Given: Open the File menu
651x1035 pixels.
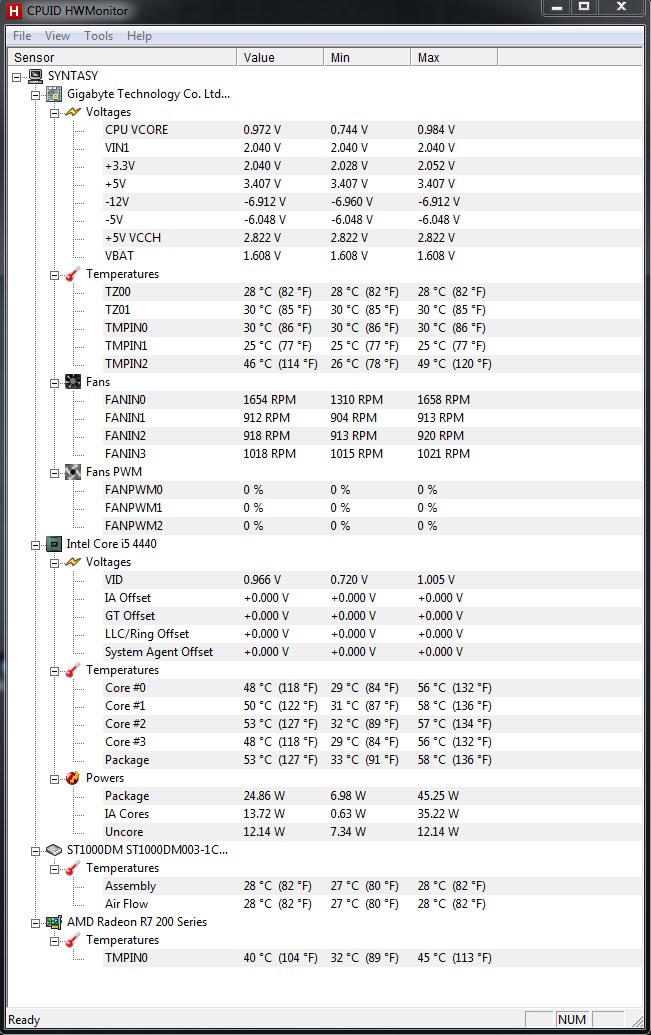Looking at the screenshot, I should pos(22,36).
